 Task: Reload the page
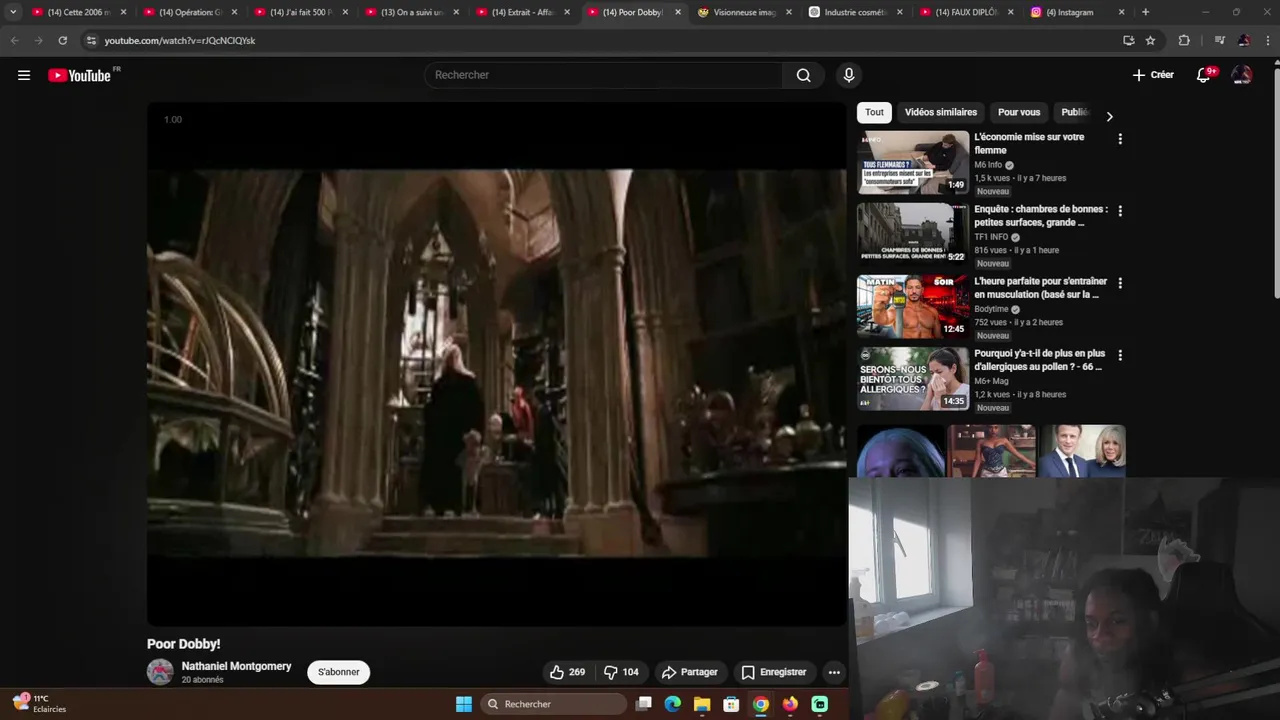coord(62,40)
